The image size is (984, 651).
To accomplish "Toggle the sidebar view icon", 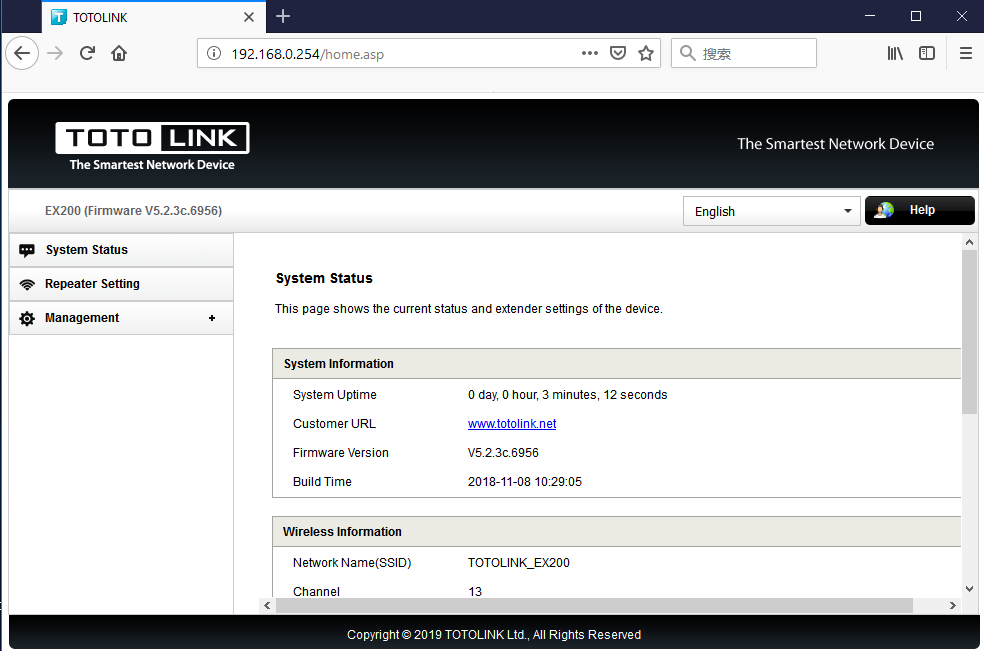I will point(927,53).
